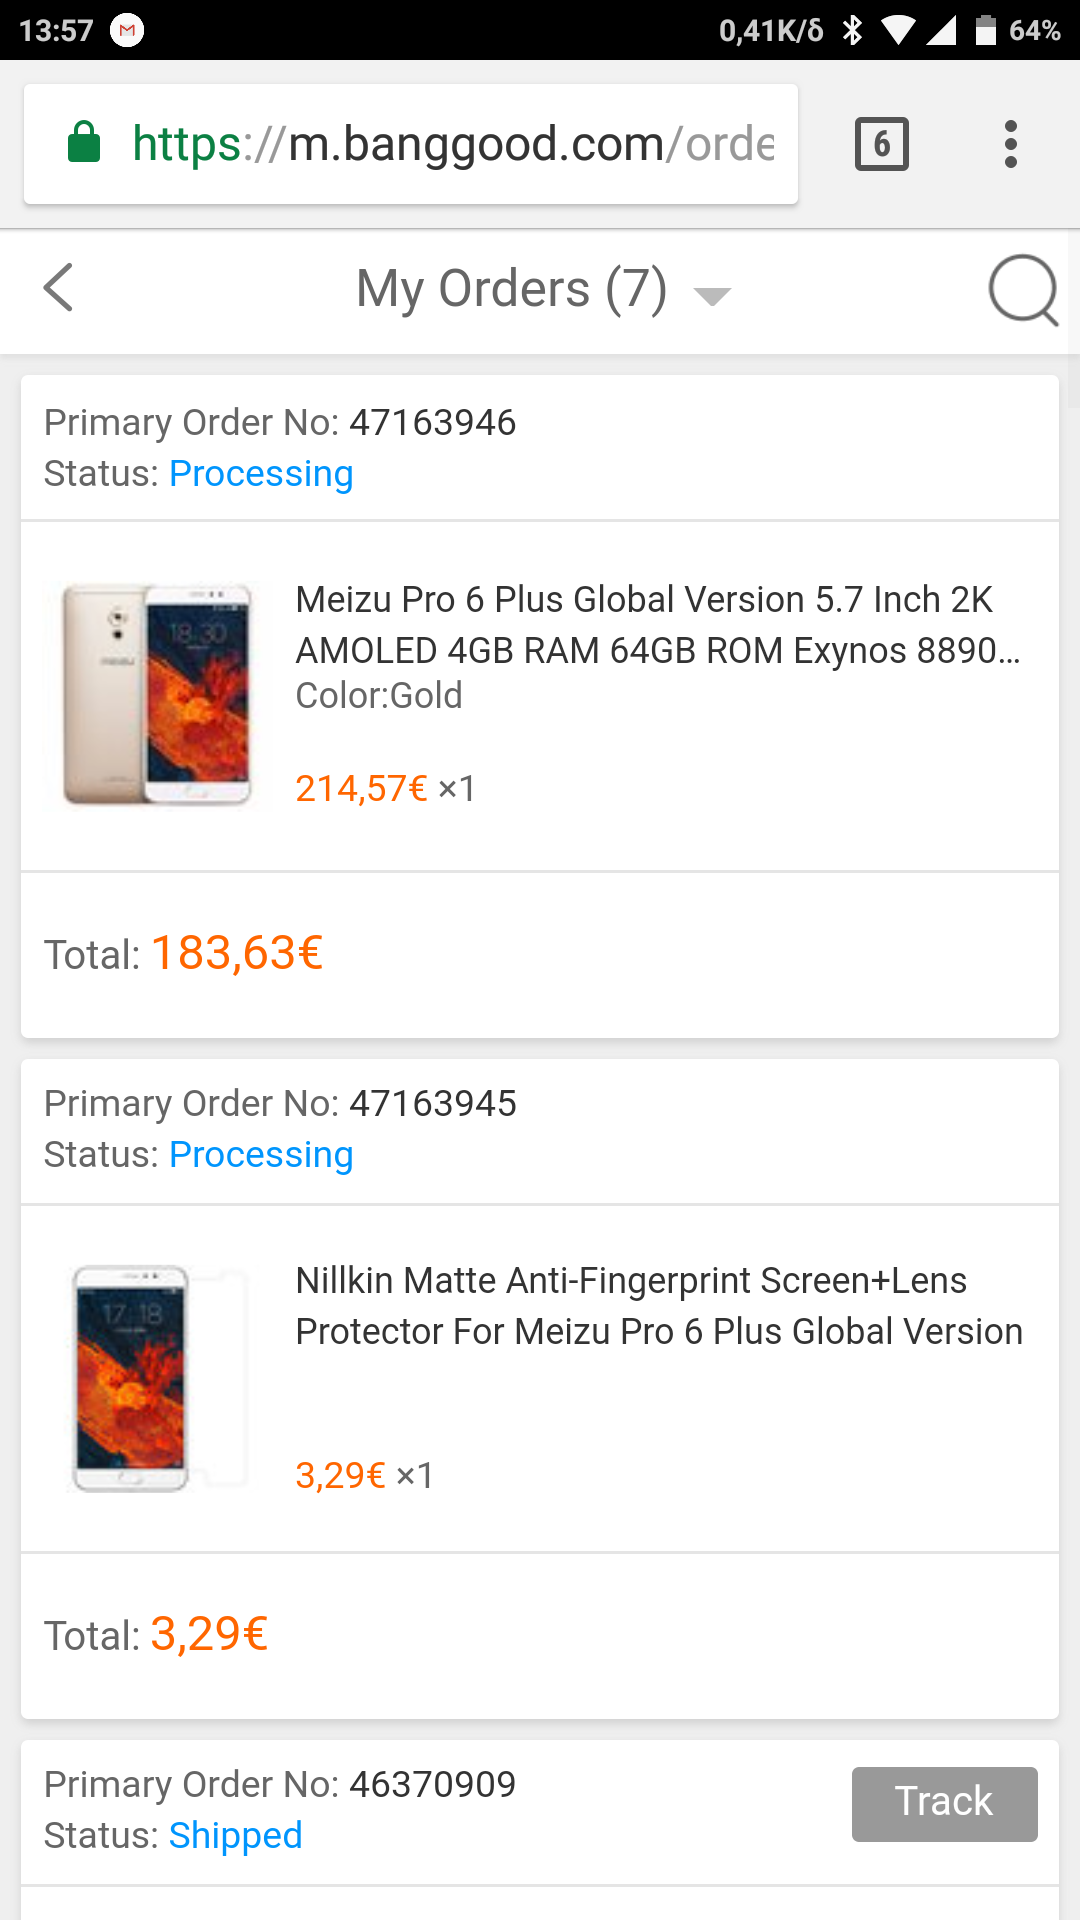
Task: Select primary order number 47163946
Action: 432,423
